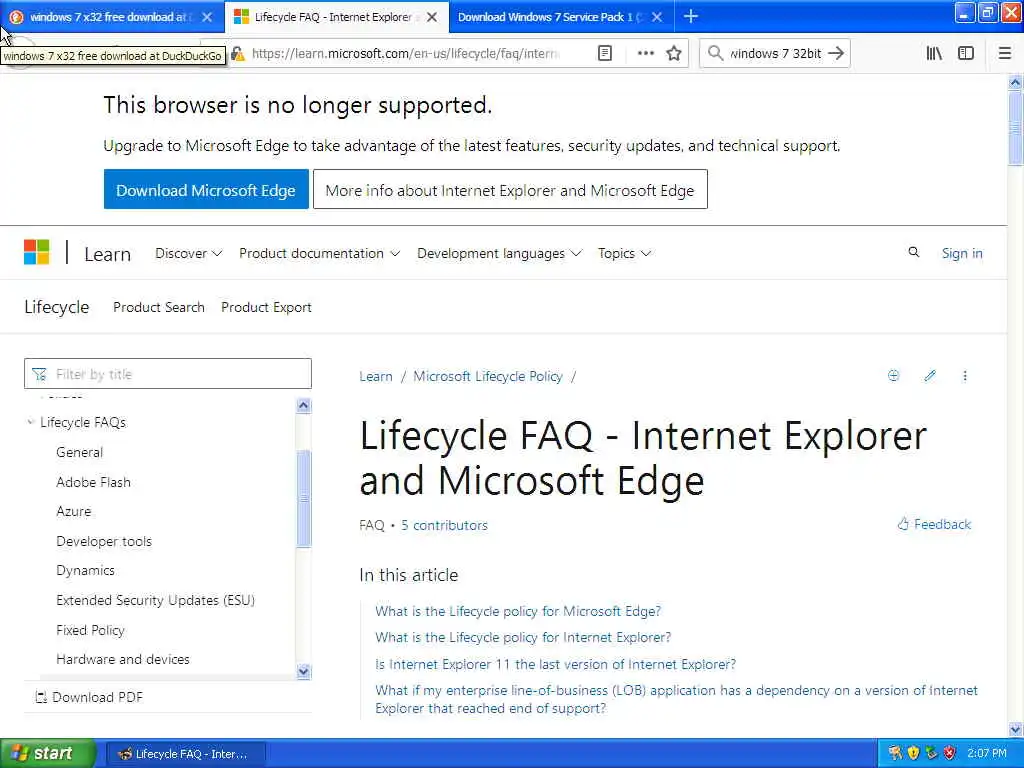Open Firefox library icon
This screenshot has height=768, width=1024.
coord(934,54)
